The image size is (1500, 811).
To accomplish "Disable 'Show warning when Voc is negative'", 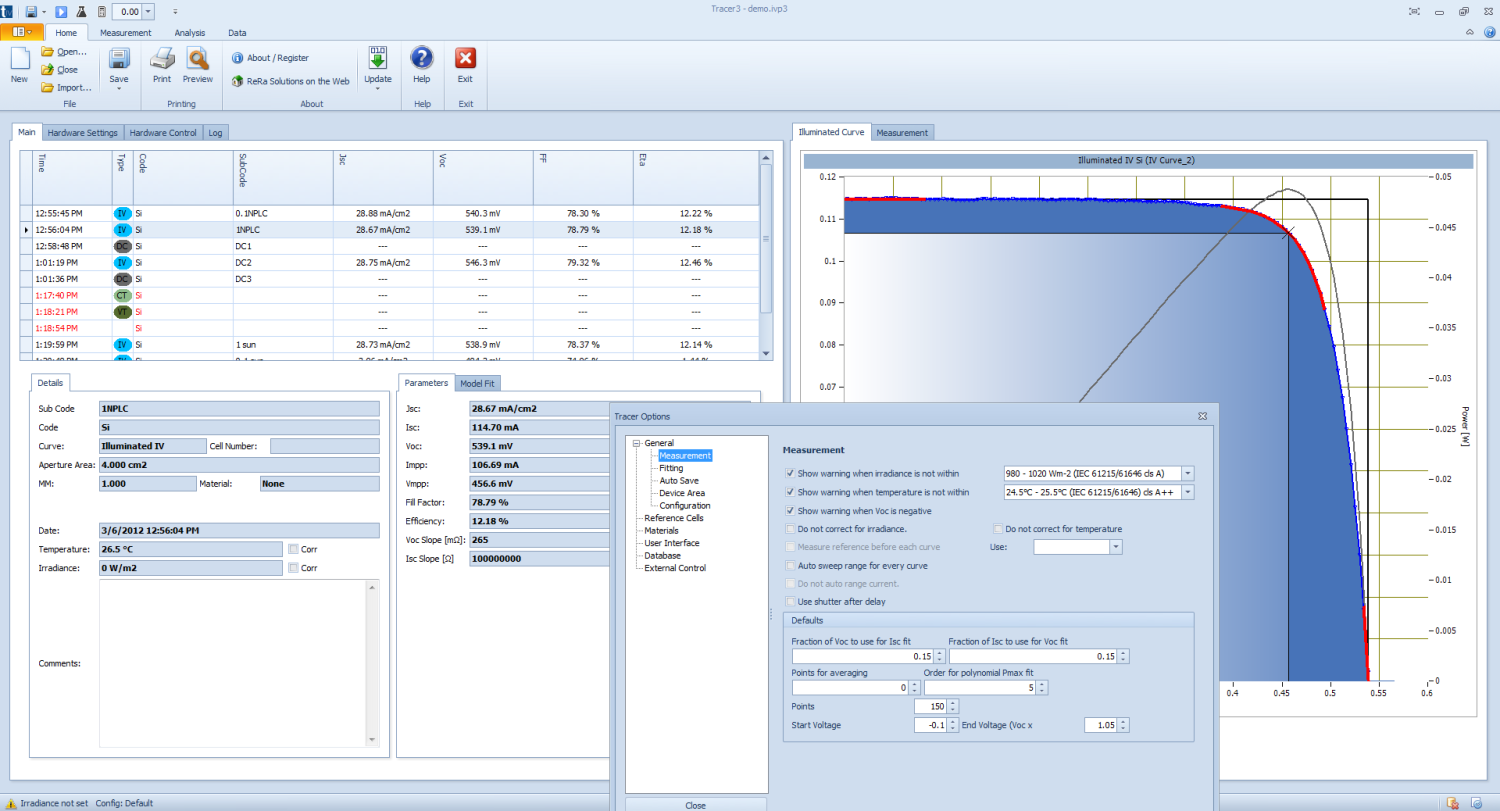I will point(789,511).
